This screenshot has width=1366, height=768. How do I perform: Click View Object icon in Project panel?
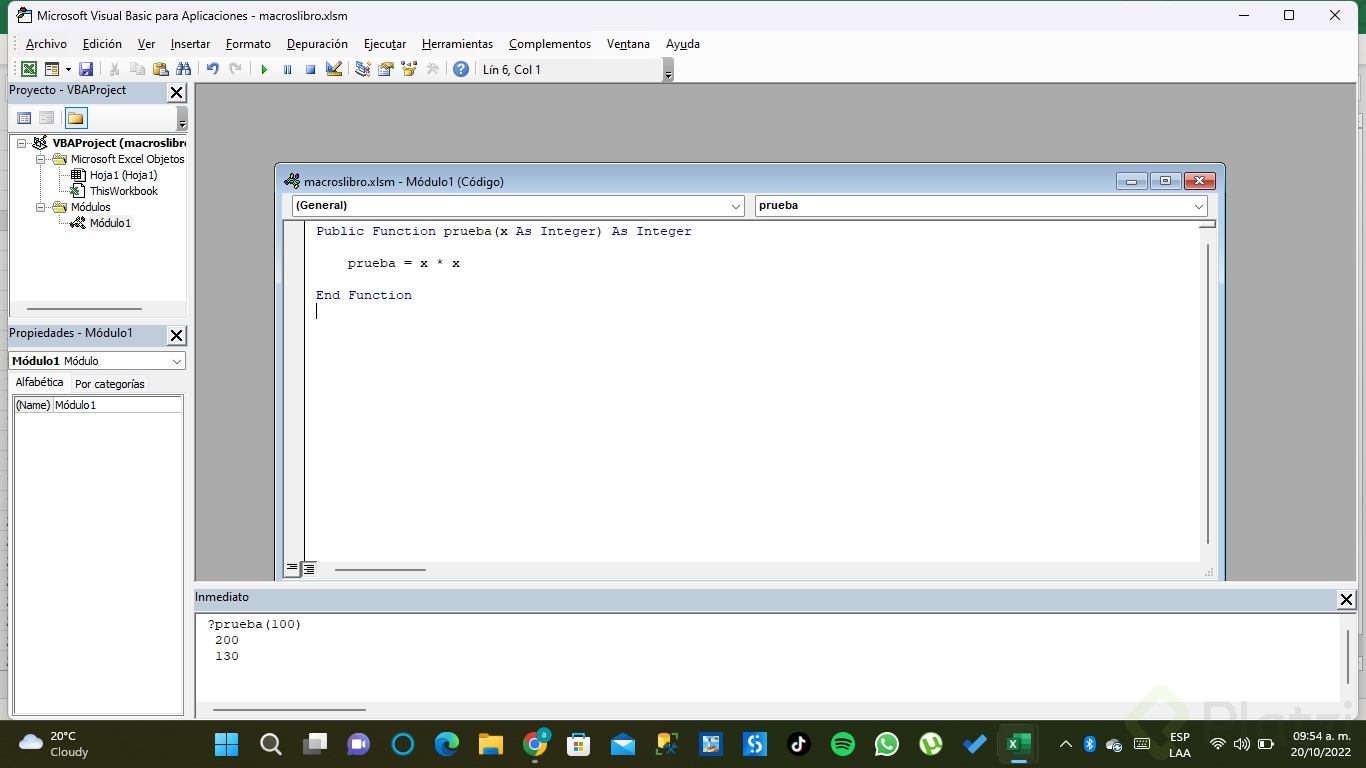47,118
